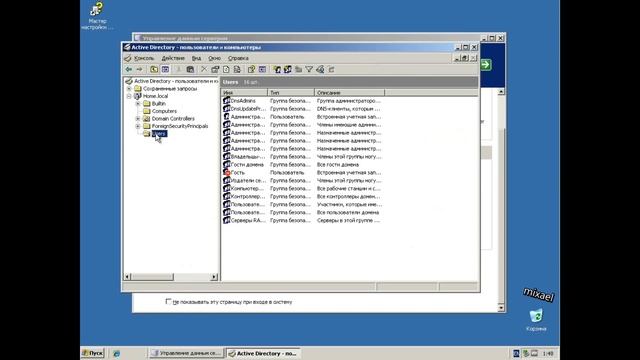This screenshot has height=360, width=640.
Task: Click the Гости домена group icon
Action: 227,164
